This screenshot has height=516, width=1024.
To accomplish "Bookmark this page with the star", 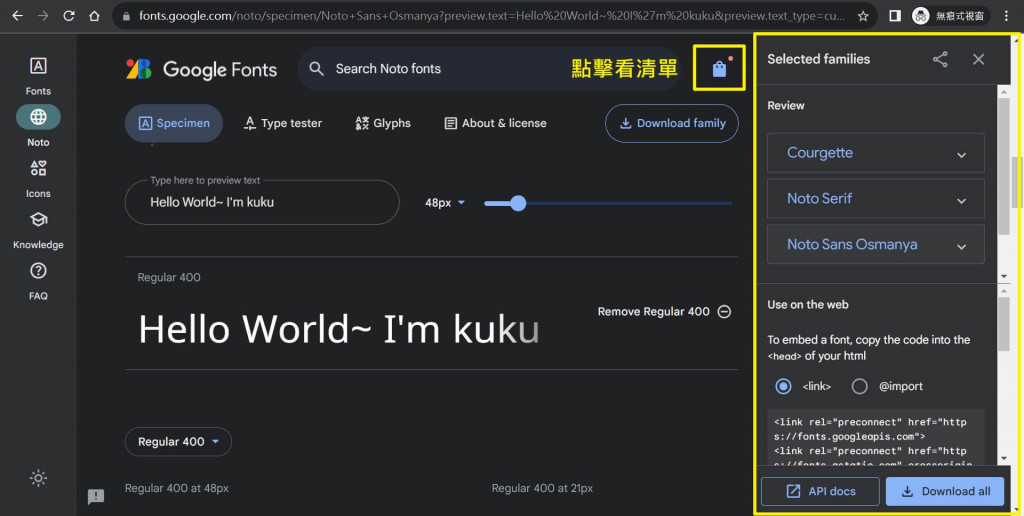I will pos(863,16).
